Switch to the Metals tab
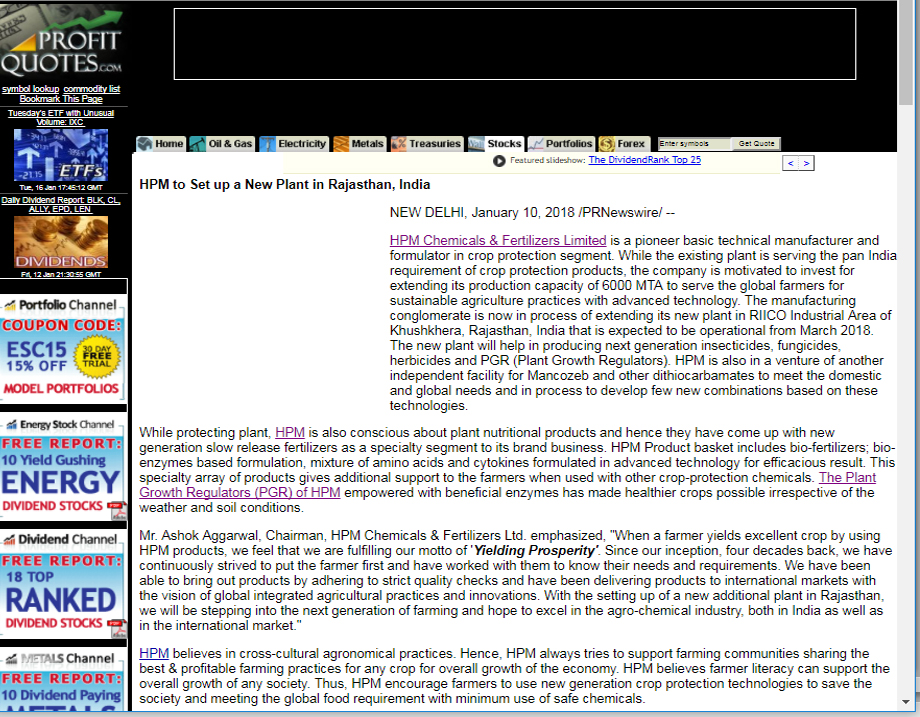The width and height of the screenshot is (920, 717). pos(358,144)
